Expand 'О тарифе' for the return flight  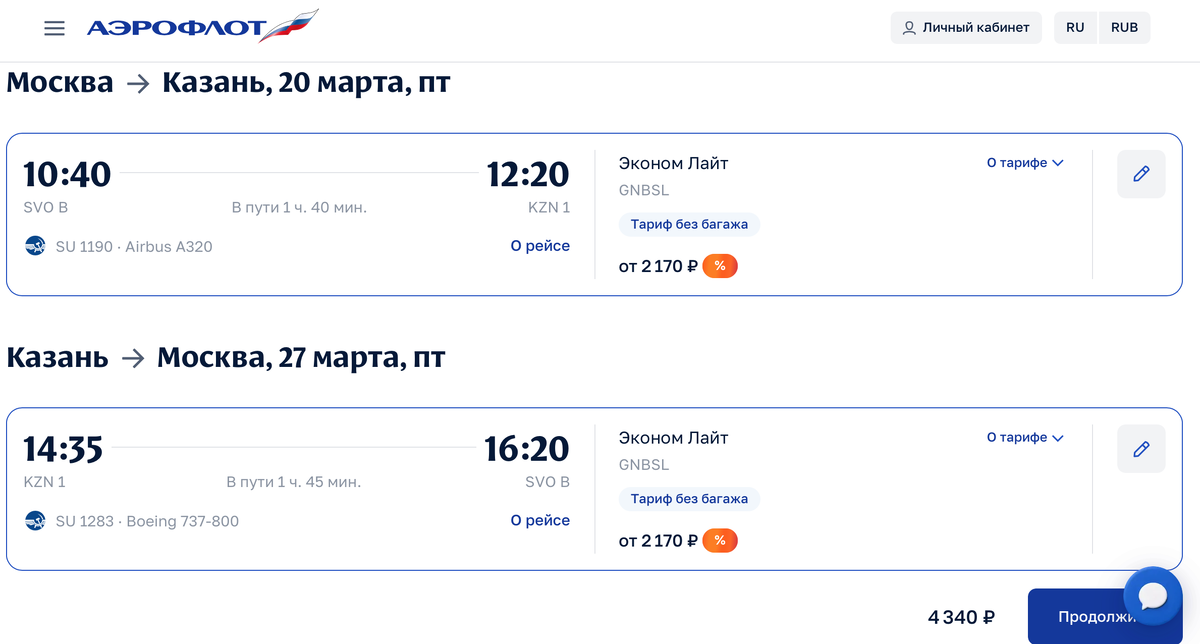coord(1024,437)
